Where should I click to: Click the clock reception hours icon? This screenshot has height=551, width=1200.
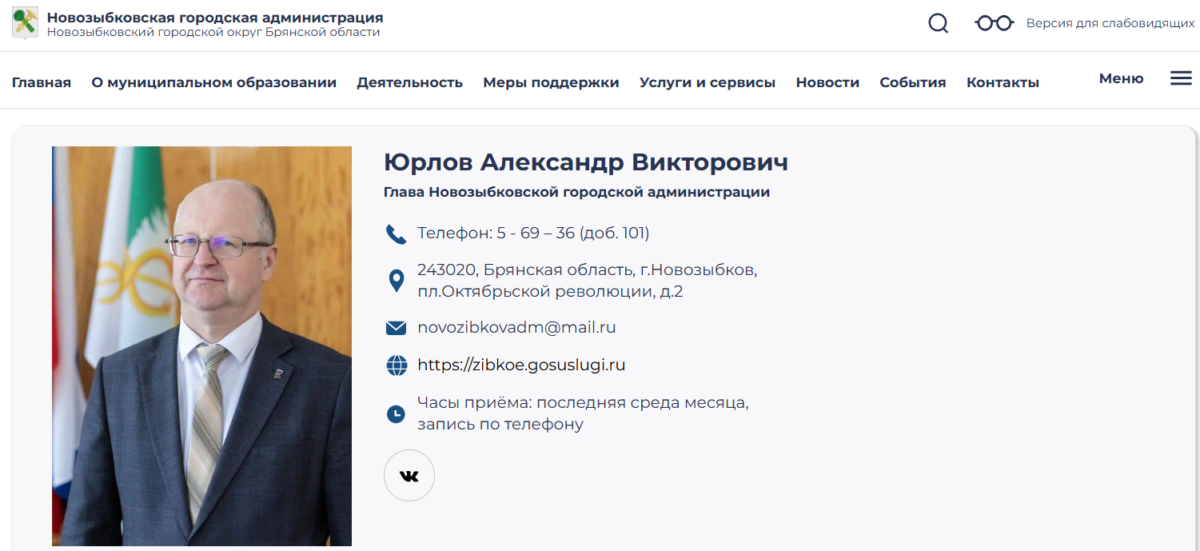click(x=396, y=413)
